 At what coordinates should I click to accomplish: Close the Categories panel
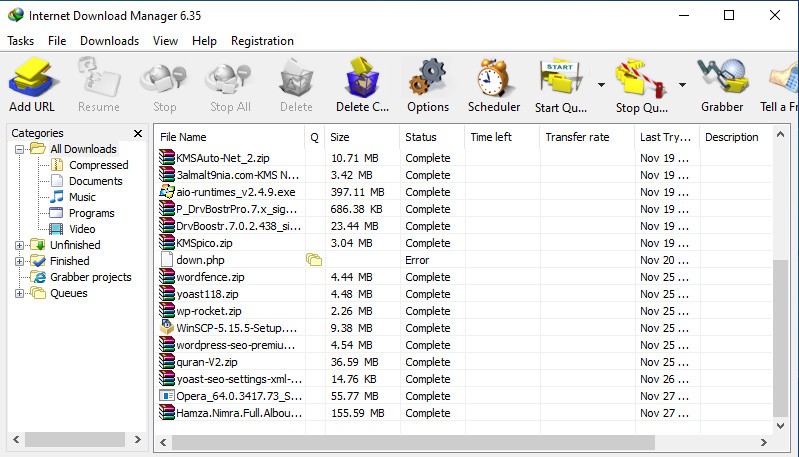click(138, 133)
